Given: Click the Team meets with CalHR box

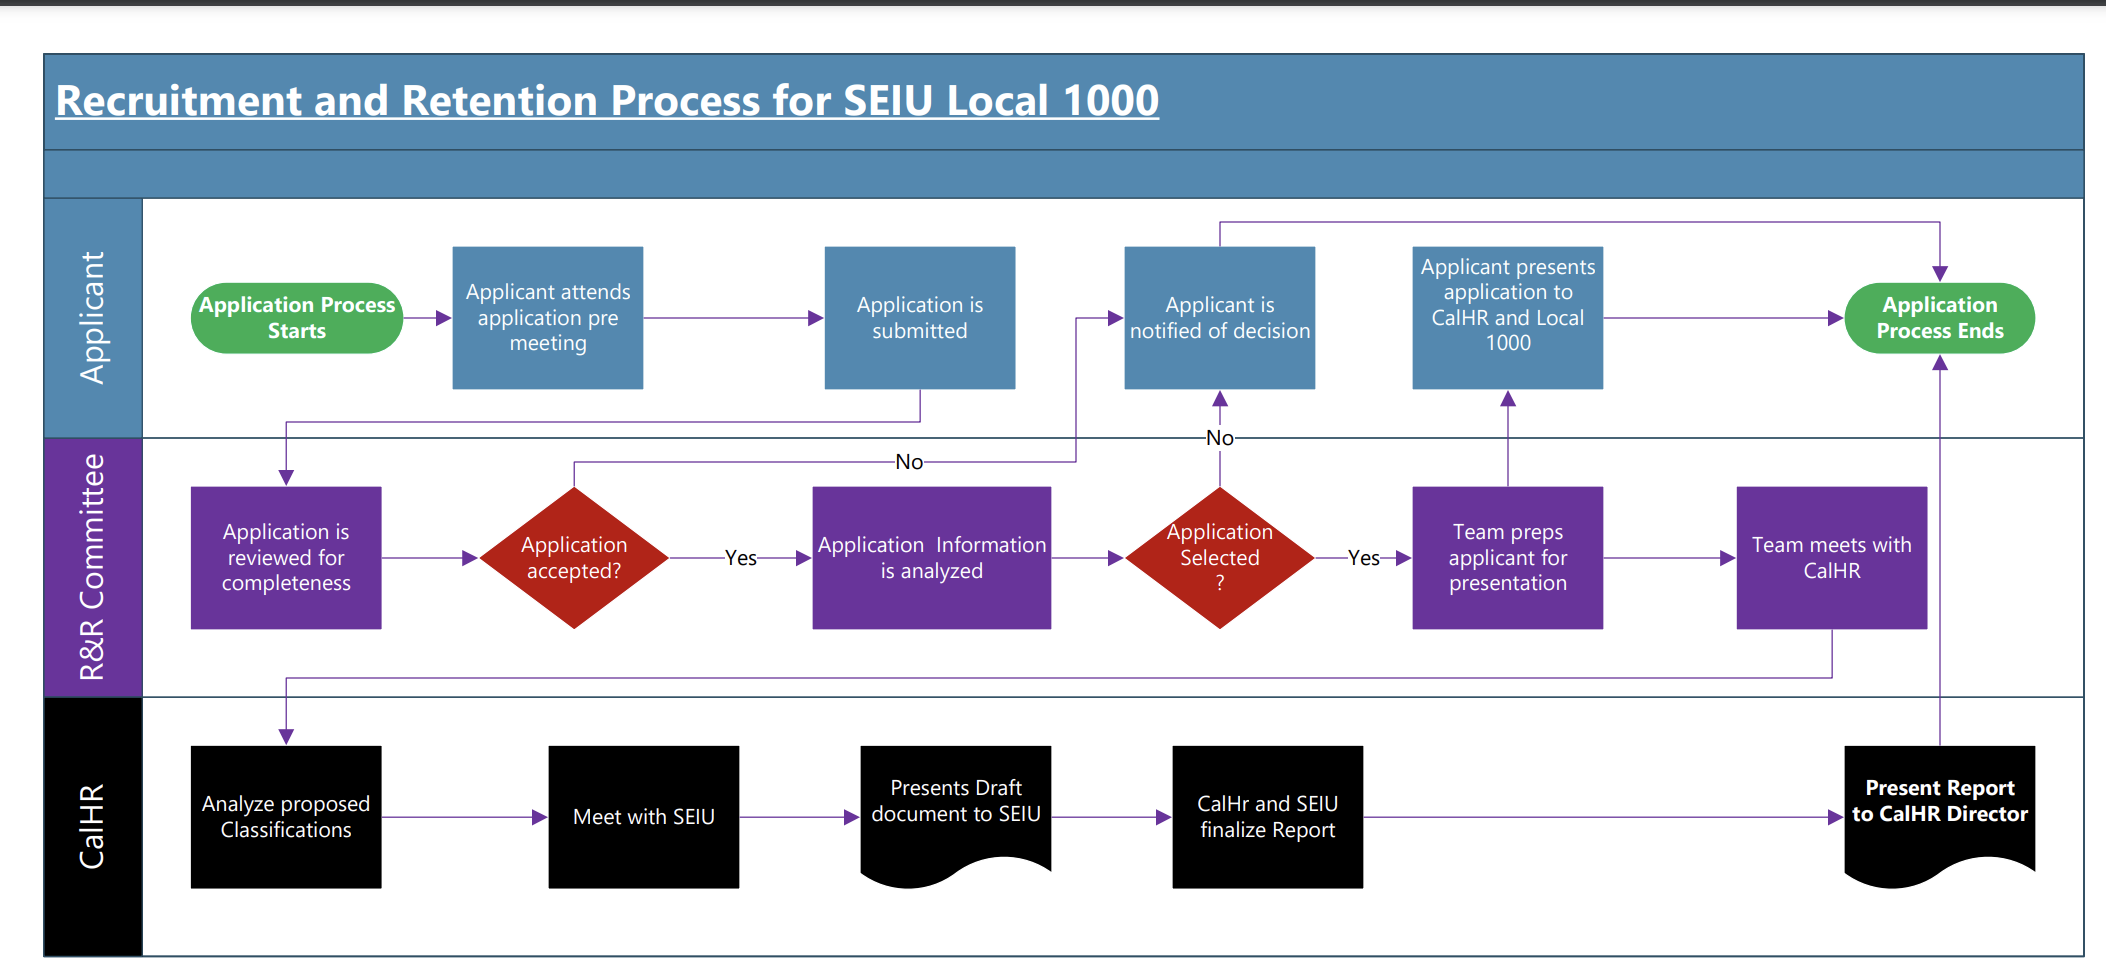Looking at the screenshot, I should [1832, 558].
